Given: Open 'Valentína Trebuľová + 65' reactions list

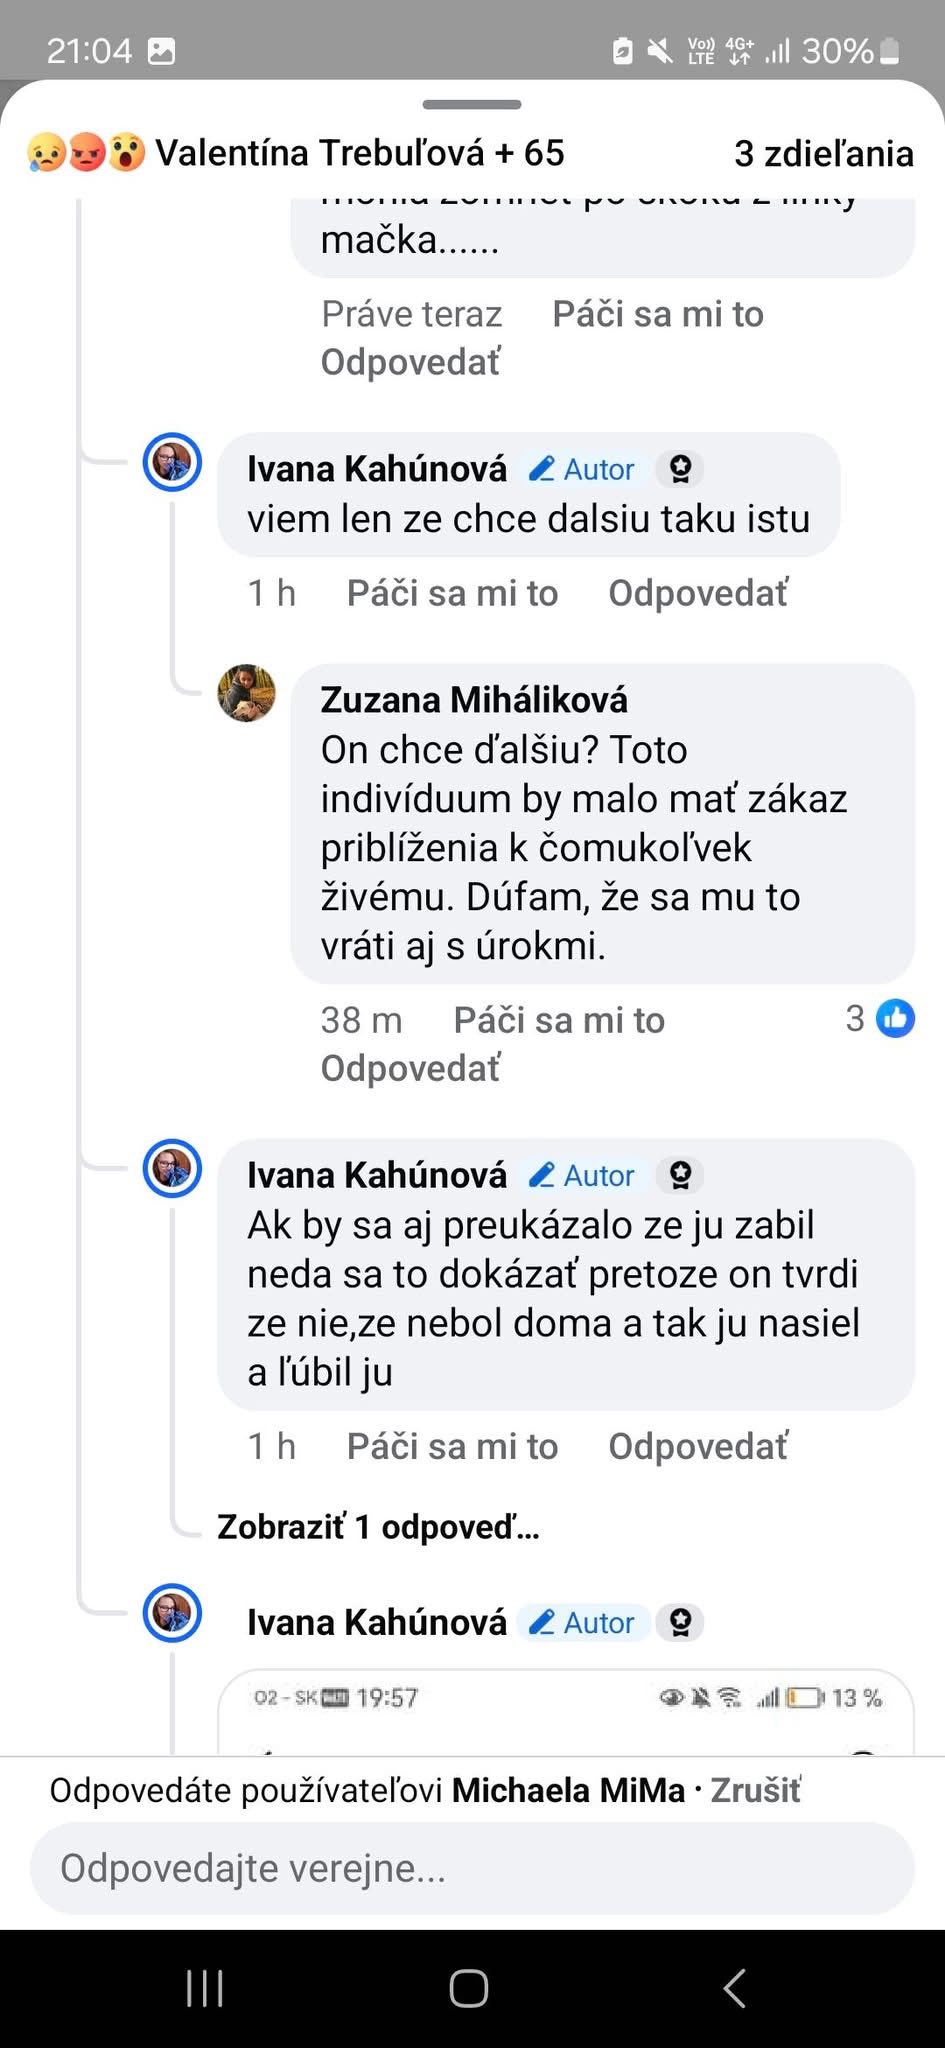Looking at the screenshot, I should pos(360,153).
